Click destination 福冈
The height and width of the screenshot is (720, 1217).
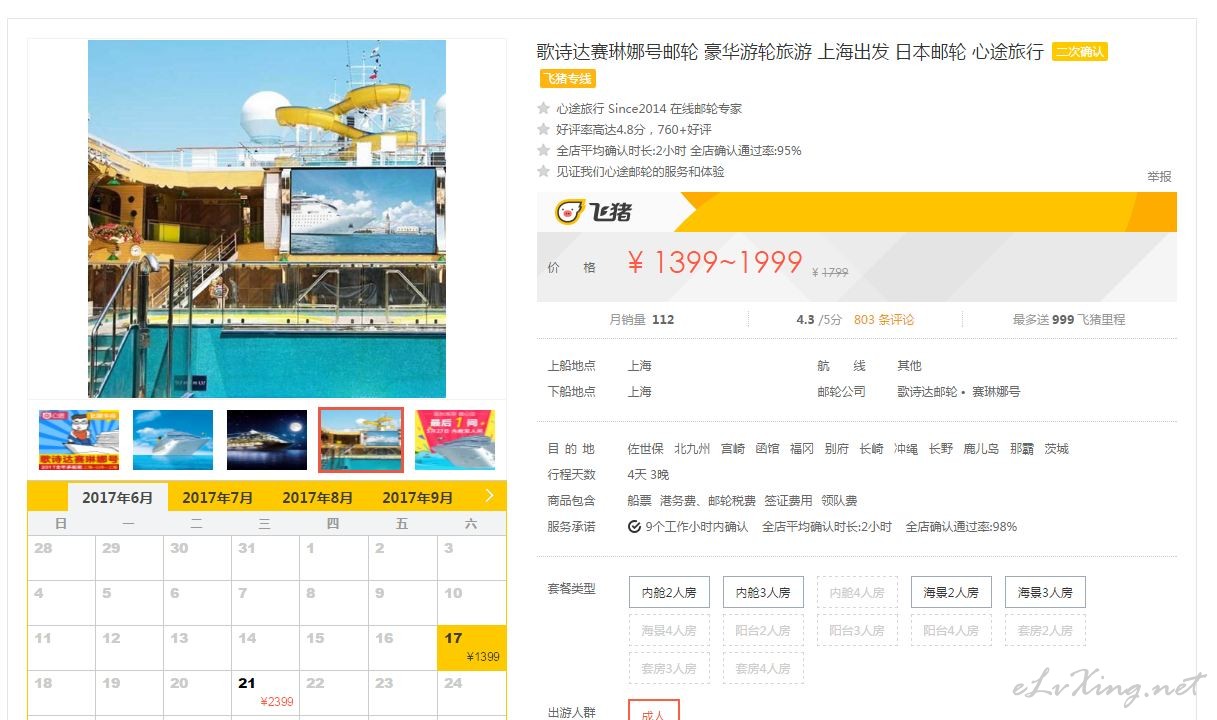[802, 449]
